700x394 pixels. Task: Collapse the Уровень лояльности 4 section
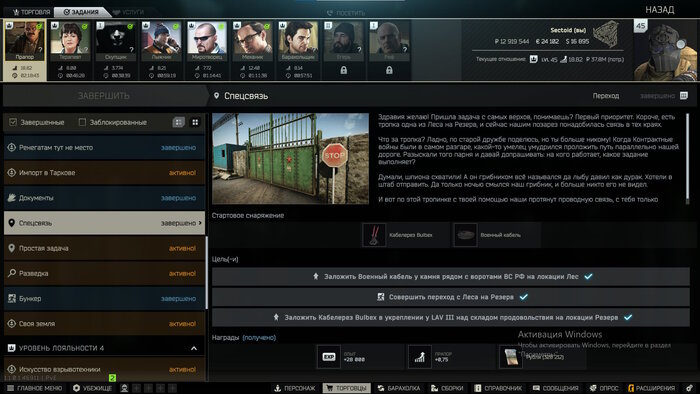click(194, 348)
